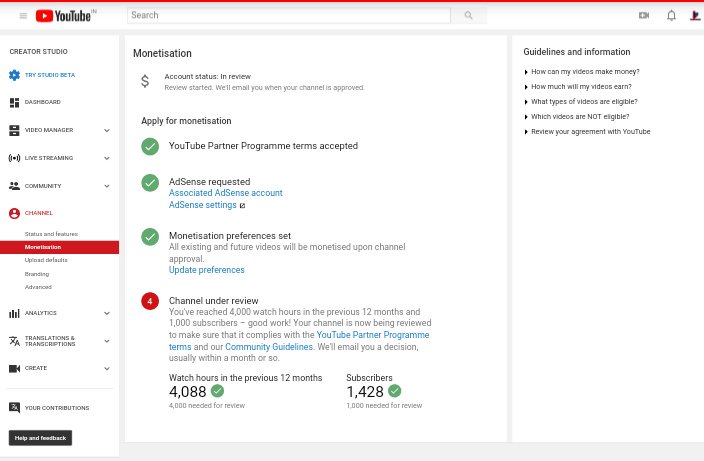Image resolution: width=704 pixels, height=461 pixels.
Task: Expand 'How can my videos make money?'
Action: pyautogui.click(x=581, y=72)
